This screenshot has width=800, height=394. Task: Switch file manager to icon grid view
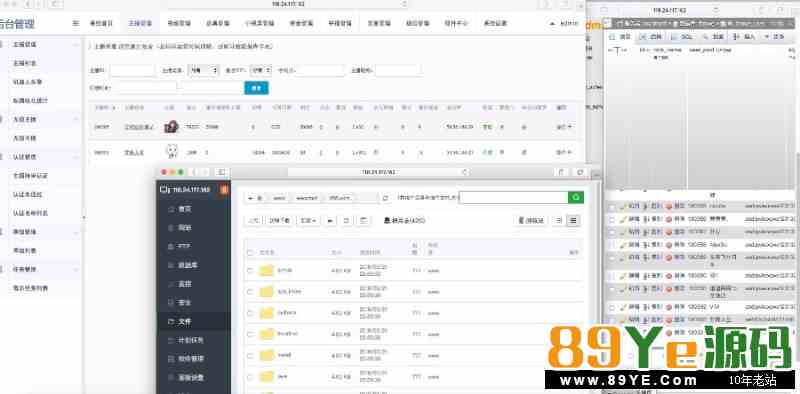pos(559,220)
